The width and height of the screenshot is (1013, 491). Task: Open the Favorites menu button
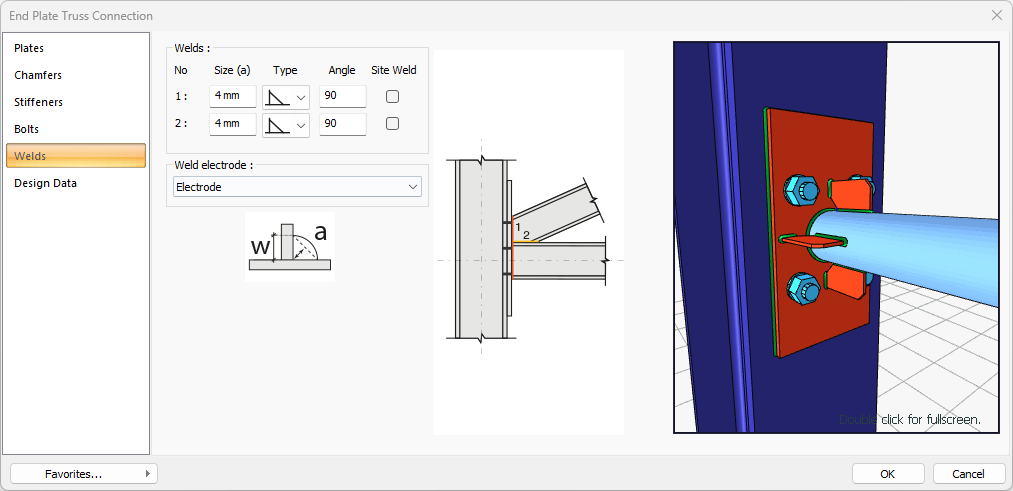point(83,474)
